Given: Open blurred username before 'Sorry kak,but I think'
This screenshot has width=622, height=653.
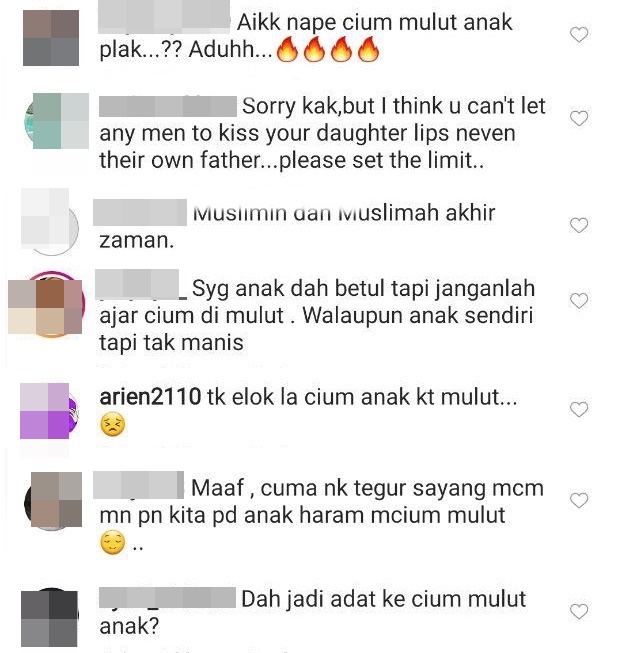Looking at the screenshot, I should [x=168, y=106].
